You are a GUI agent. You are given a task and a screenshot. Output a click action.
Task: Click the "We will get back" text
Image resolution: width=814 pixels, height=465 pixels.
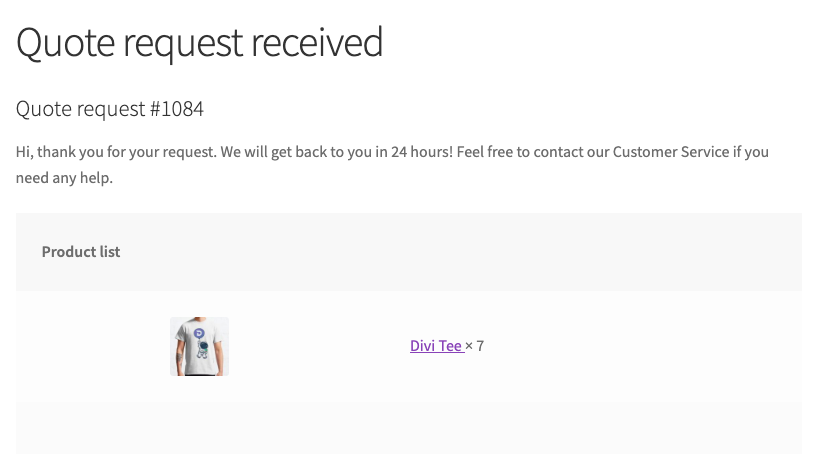pos(274,152)
